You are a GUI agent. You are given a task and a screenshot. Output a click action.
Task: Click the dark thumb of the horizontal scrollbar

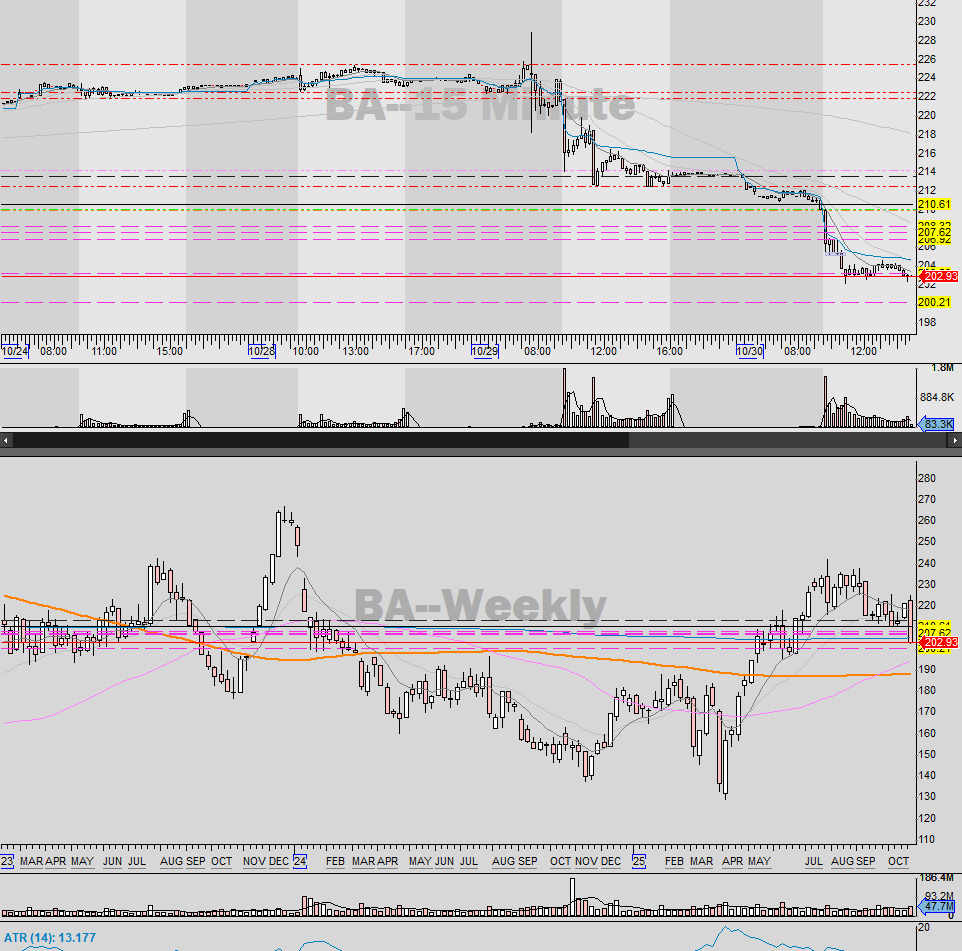point(321,440)
